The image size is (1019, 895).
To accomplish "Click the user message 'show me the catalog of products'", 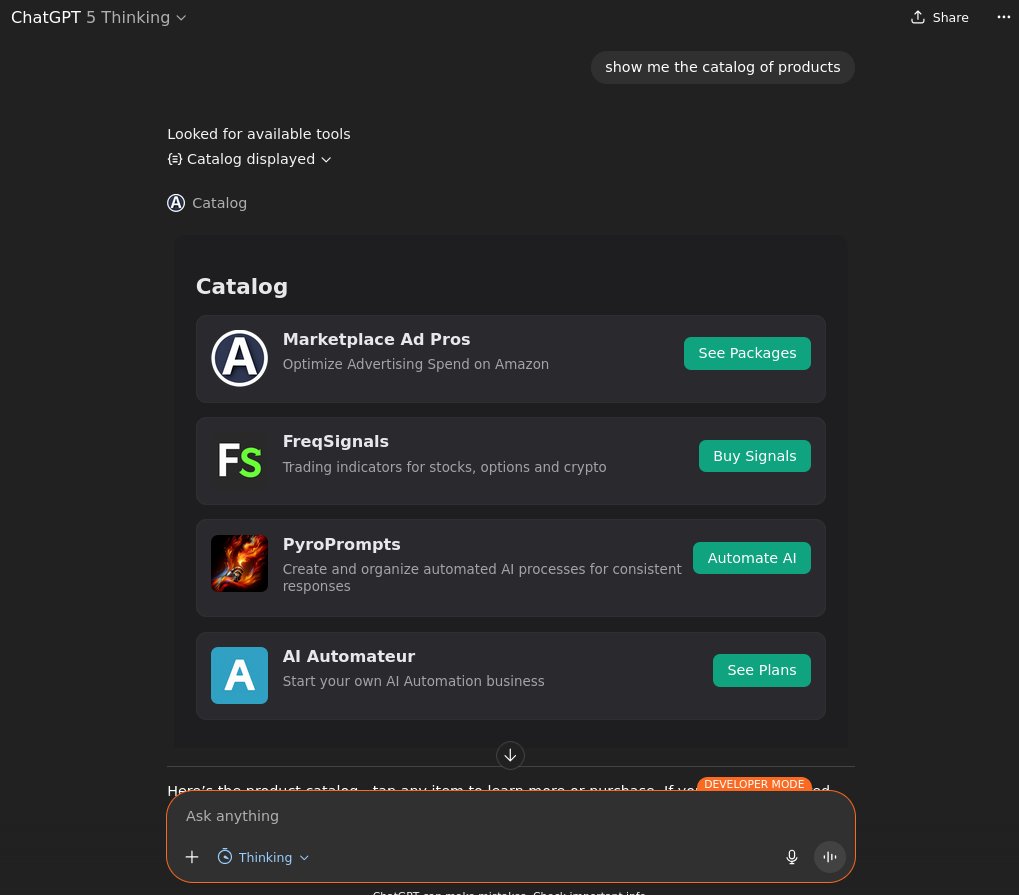I will 722,67.
